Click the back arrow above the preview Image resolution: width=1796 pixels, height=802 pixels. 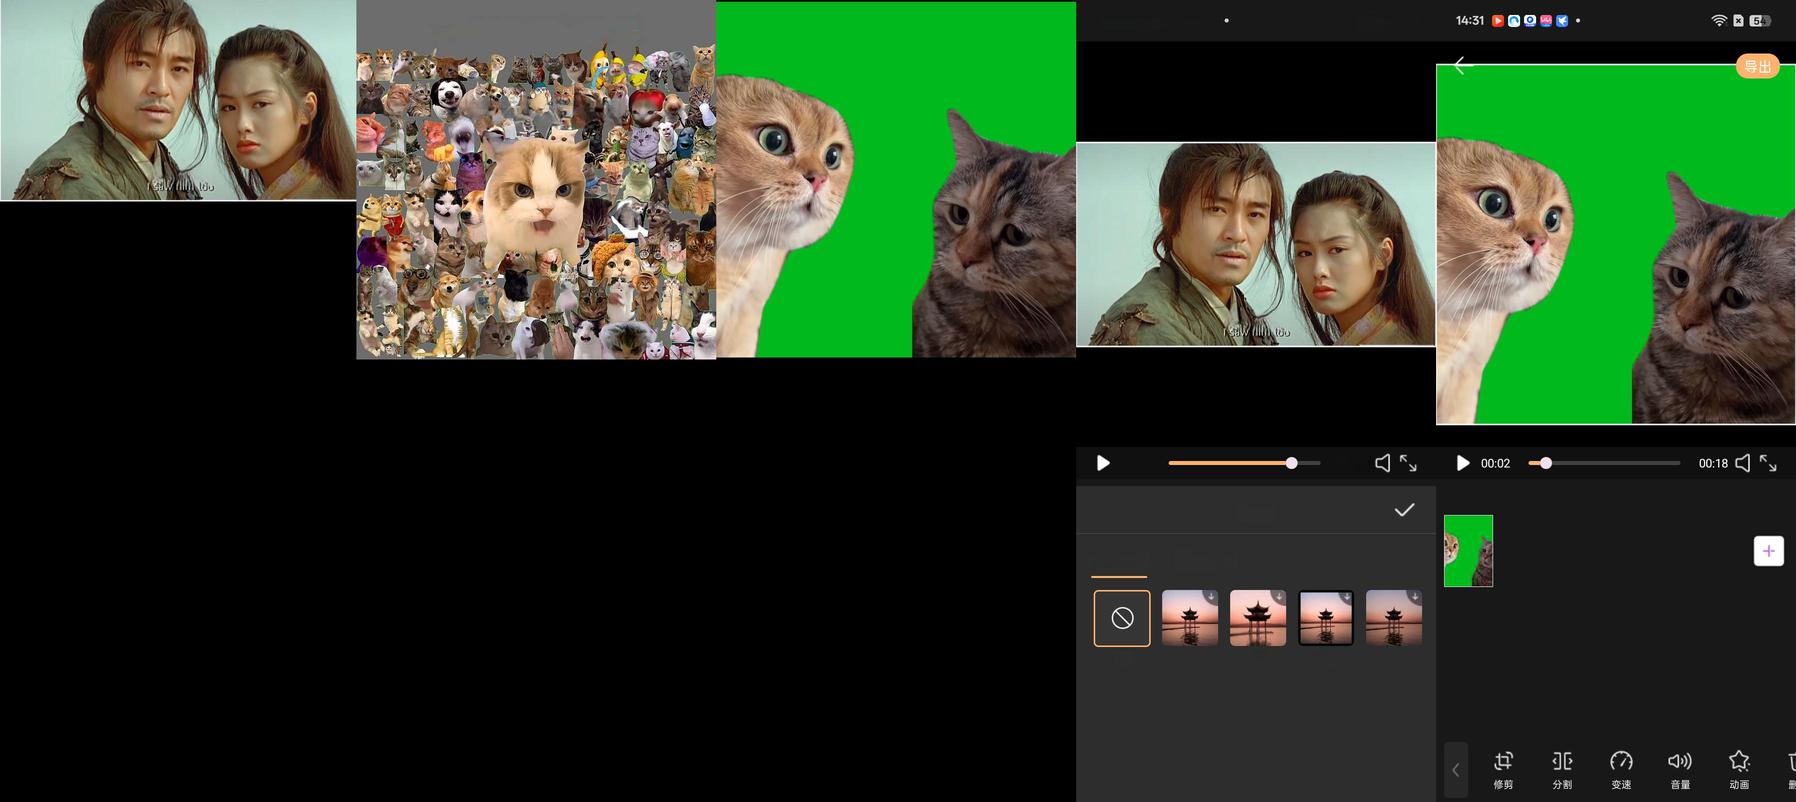tap(1463, 66)
